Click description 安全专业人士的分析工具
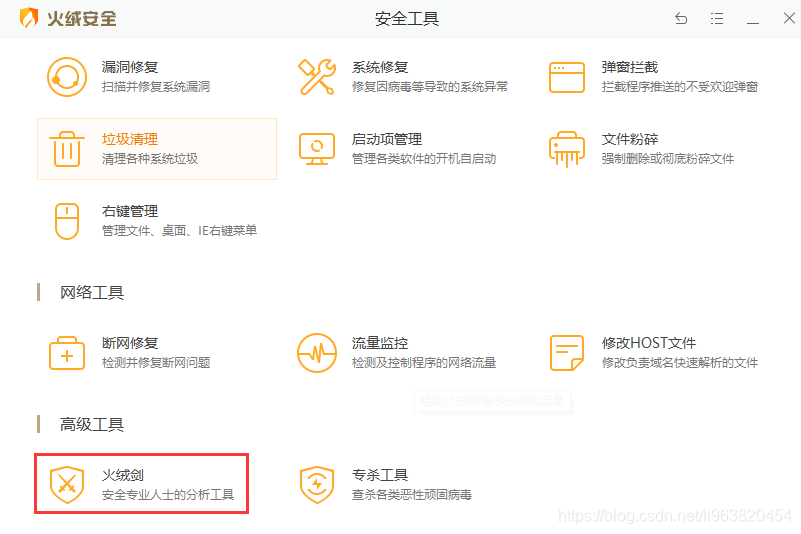The height and width of the screenshot is (534, 801). (168, 495)
